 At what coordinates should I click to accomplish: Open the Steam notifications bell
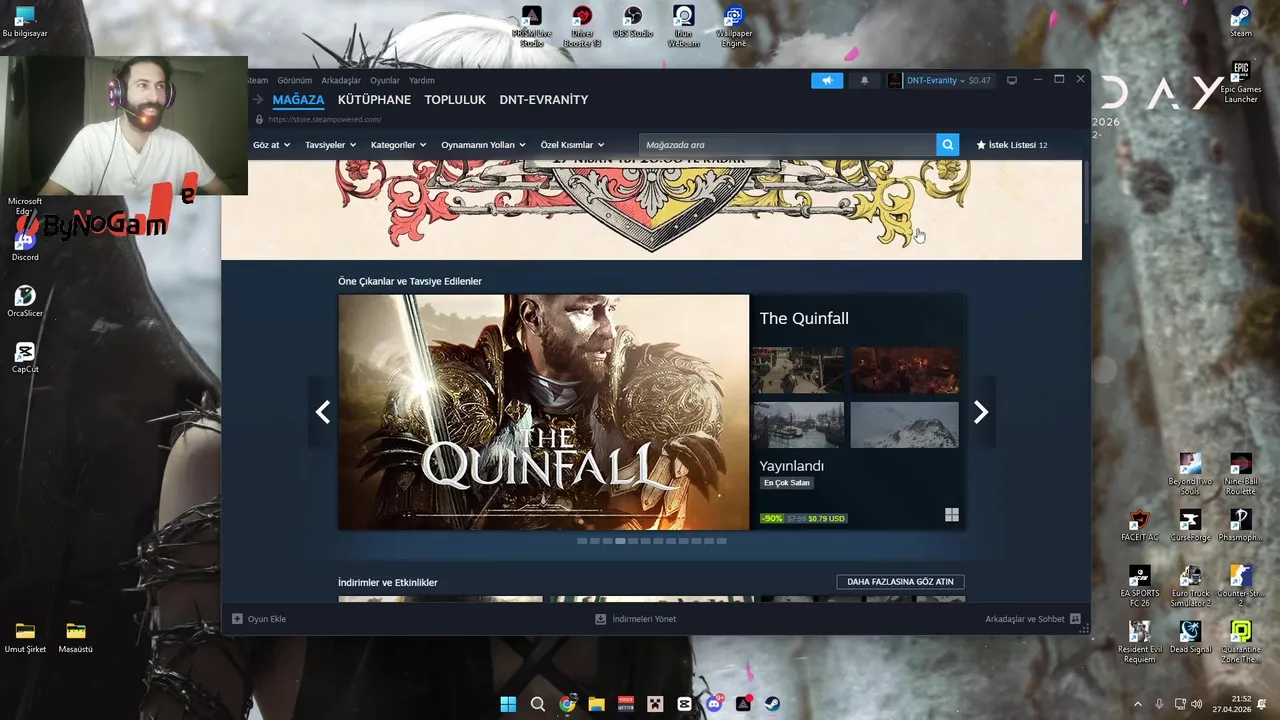864,80
